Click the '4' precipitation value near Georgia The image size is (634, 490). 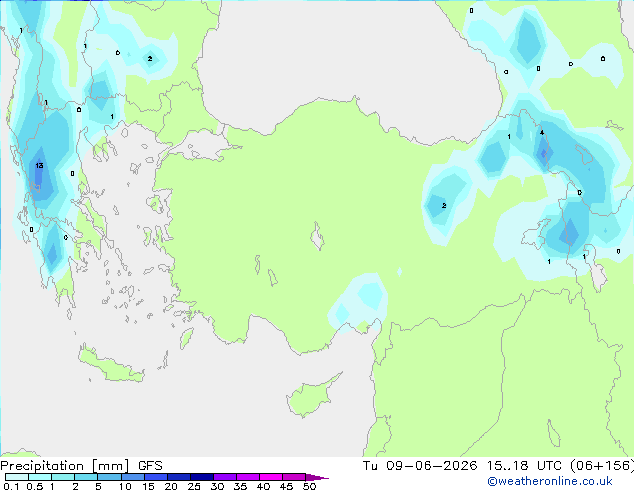(542, 132)
